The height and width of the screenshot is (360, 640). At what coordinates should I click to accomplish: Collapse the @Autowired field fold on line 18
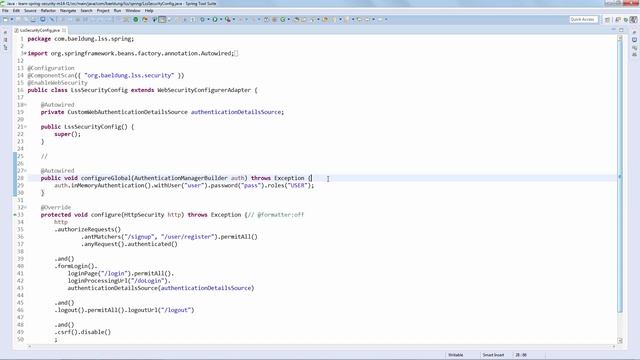point(24,105)
